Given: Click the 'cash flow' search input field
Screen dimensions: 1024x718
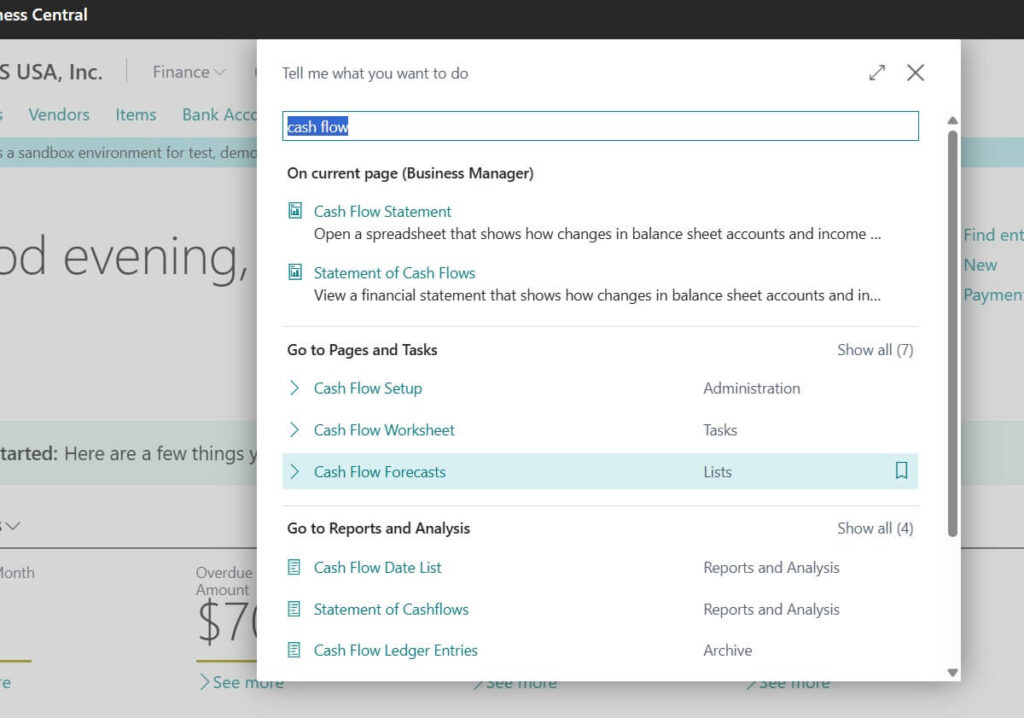Looking at the screenshot, I should 600,126.
